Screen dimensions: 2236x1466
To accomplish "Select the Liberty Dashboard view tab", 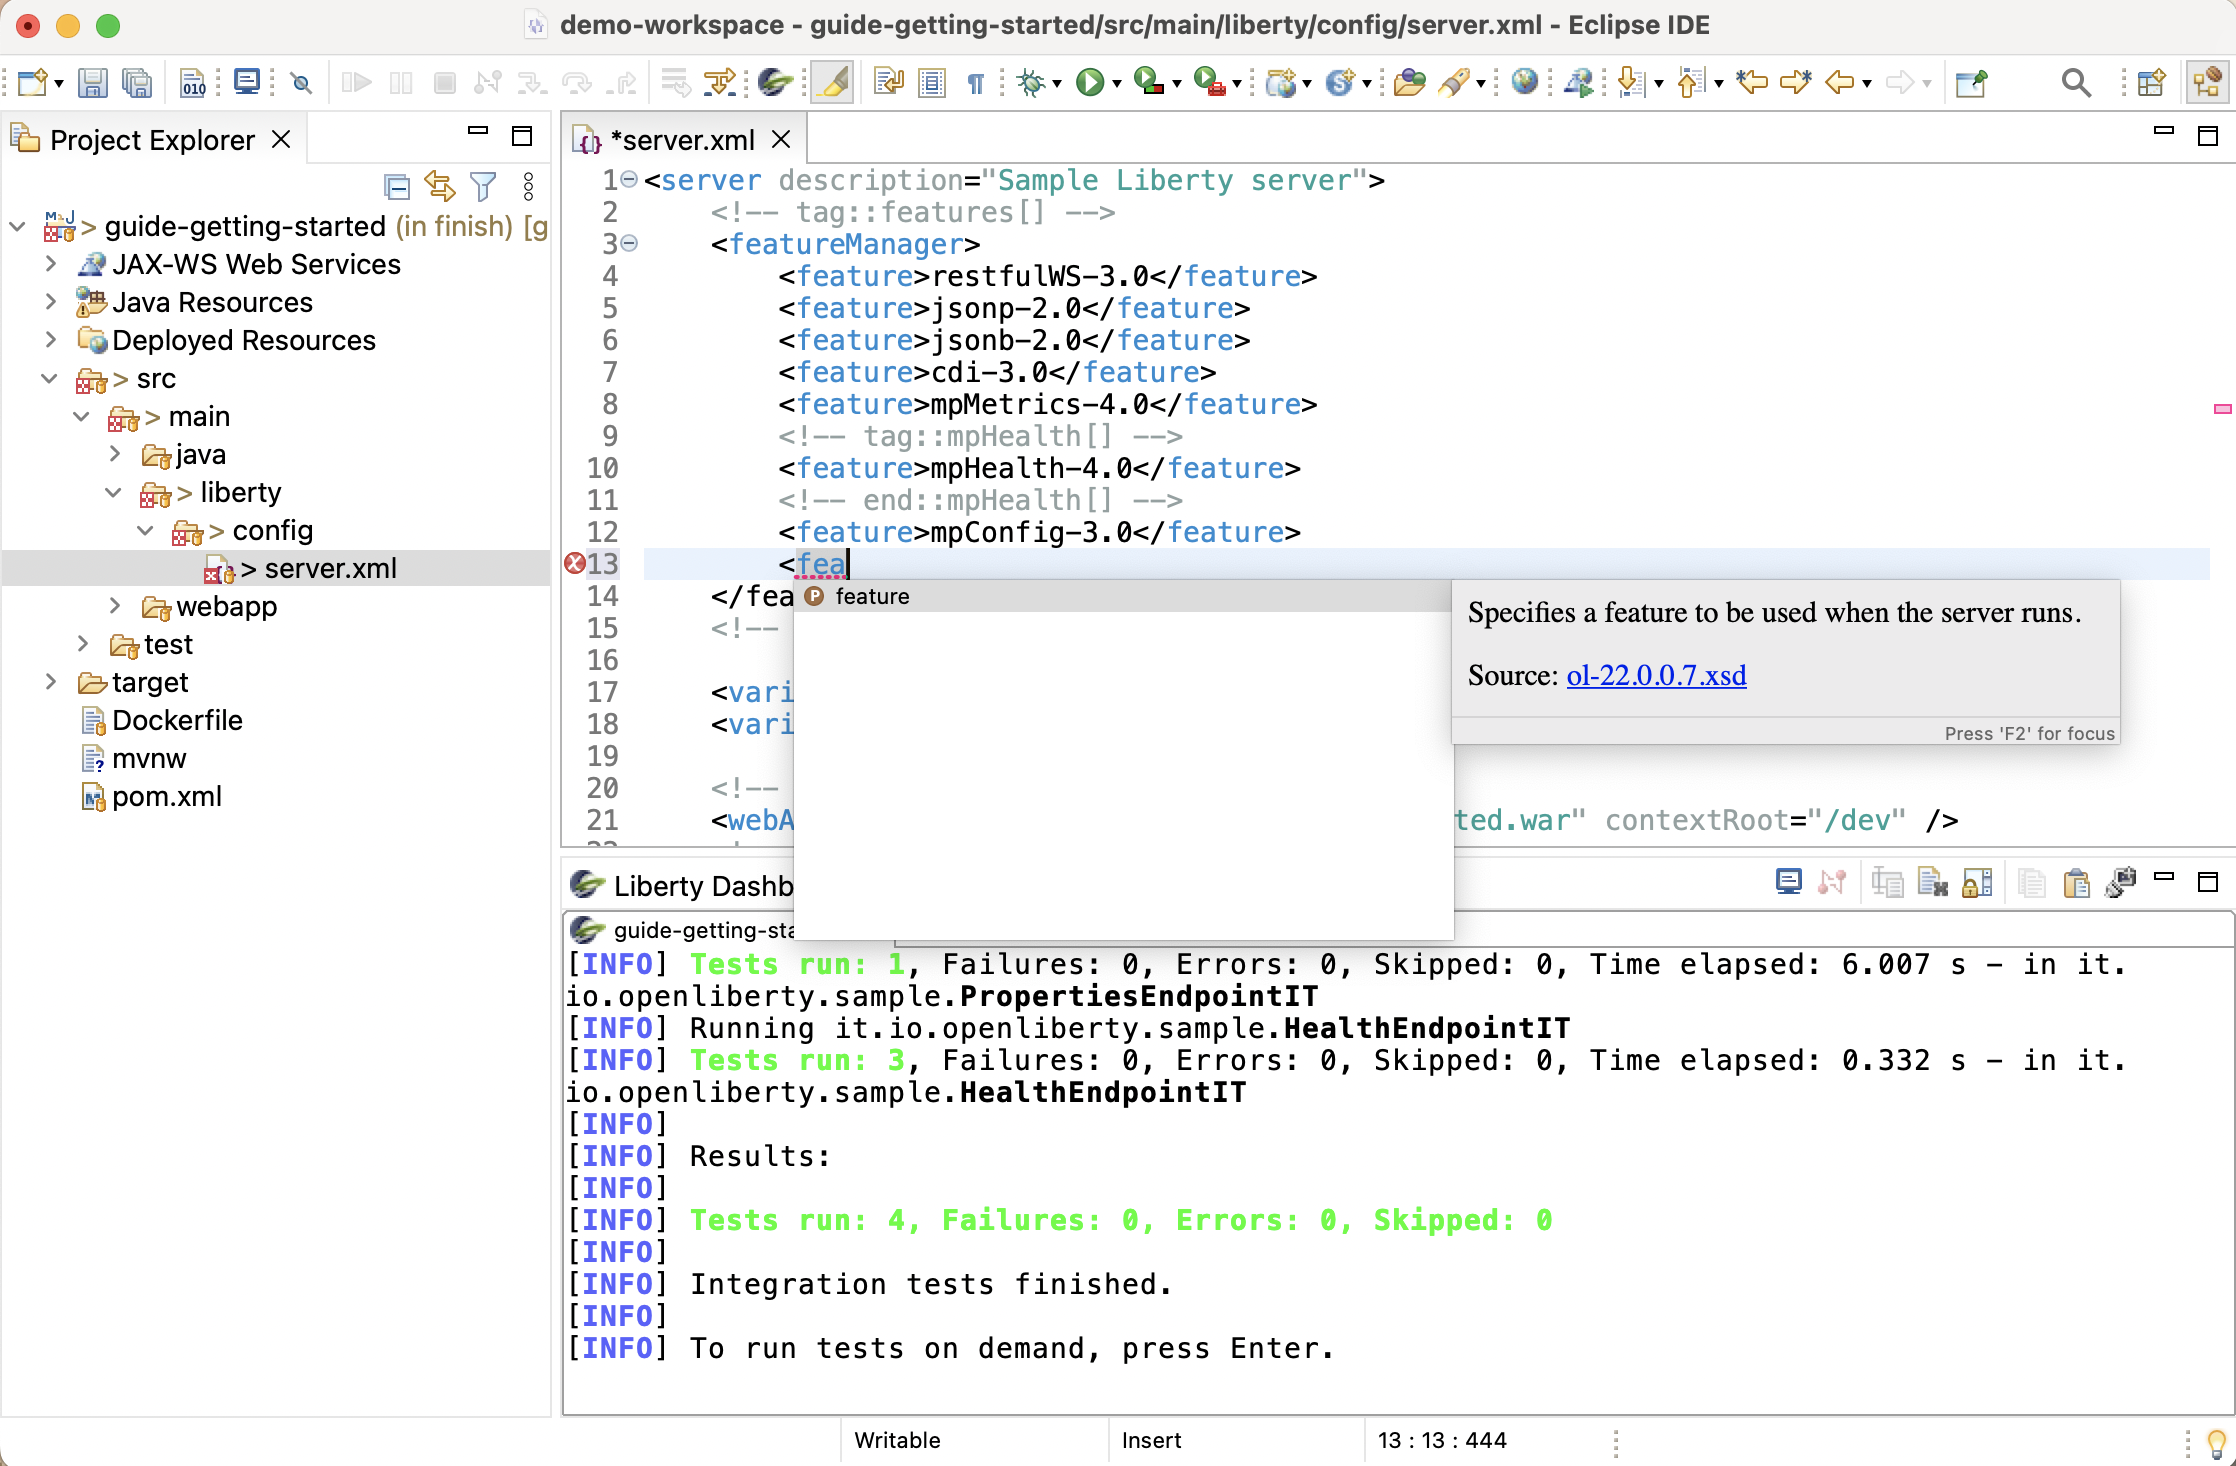I will (682, 886).
